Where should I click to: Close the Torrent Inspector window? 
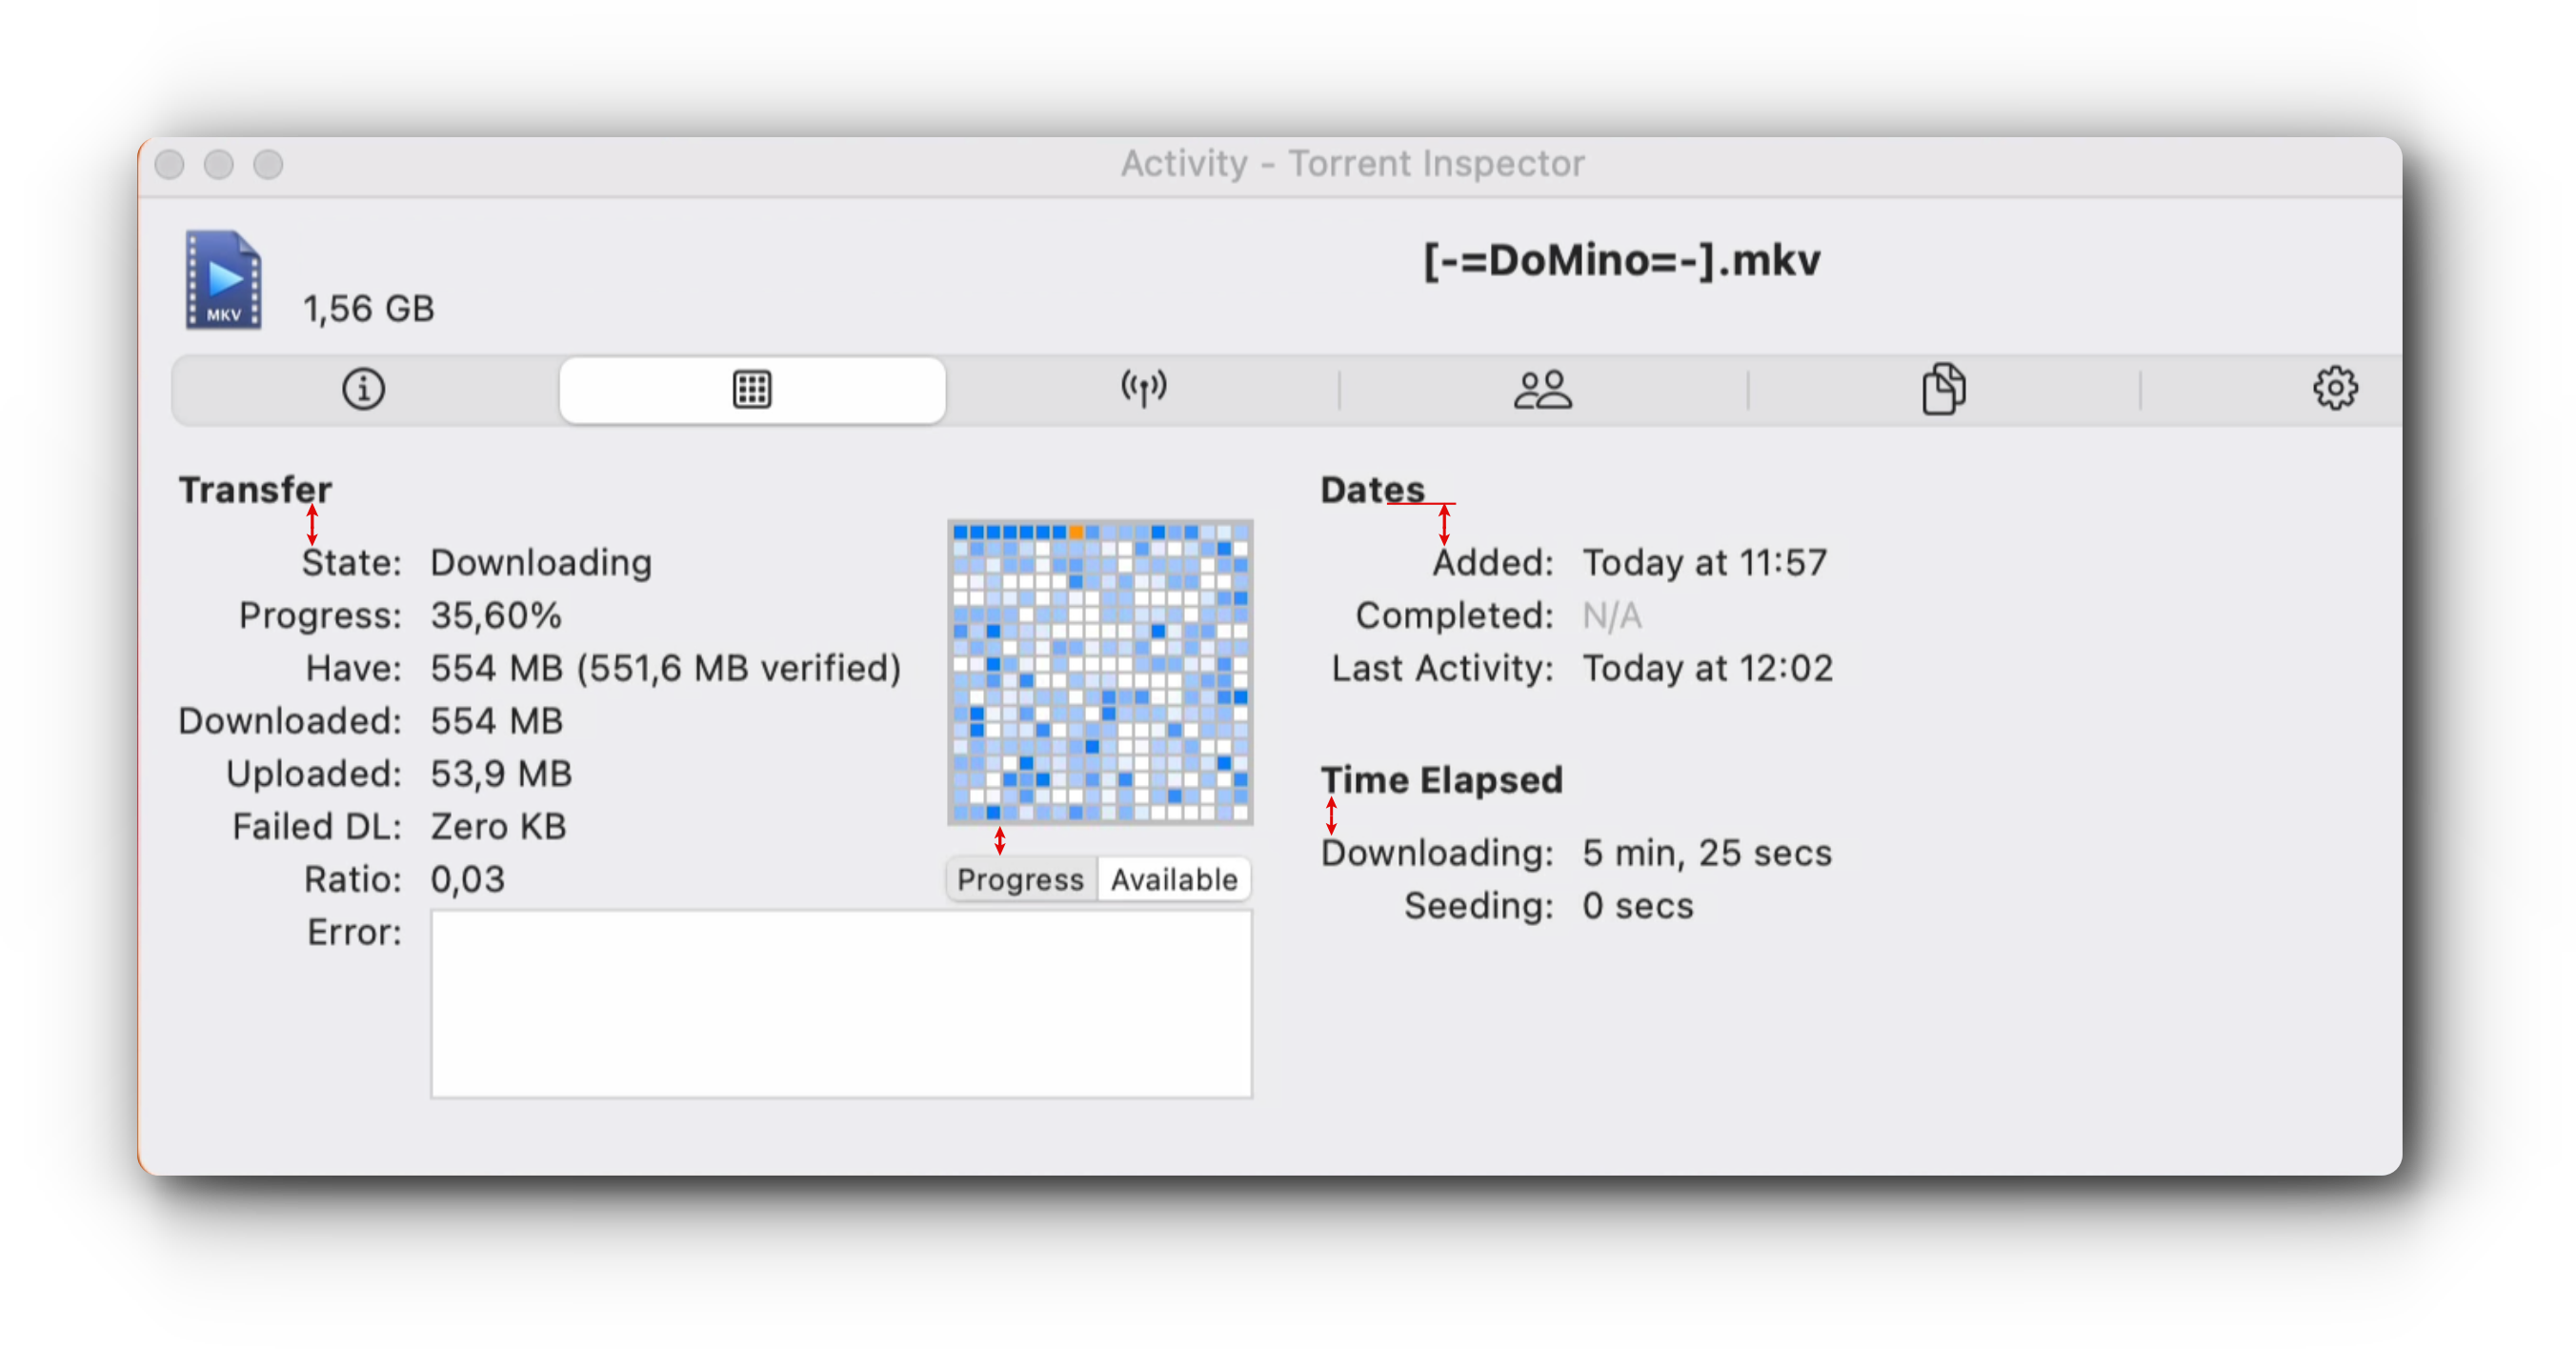pyautogui.click(x=170, y=164)
